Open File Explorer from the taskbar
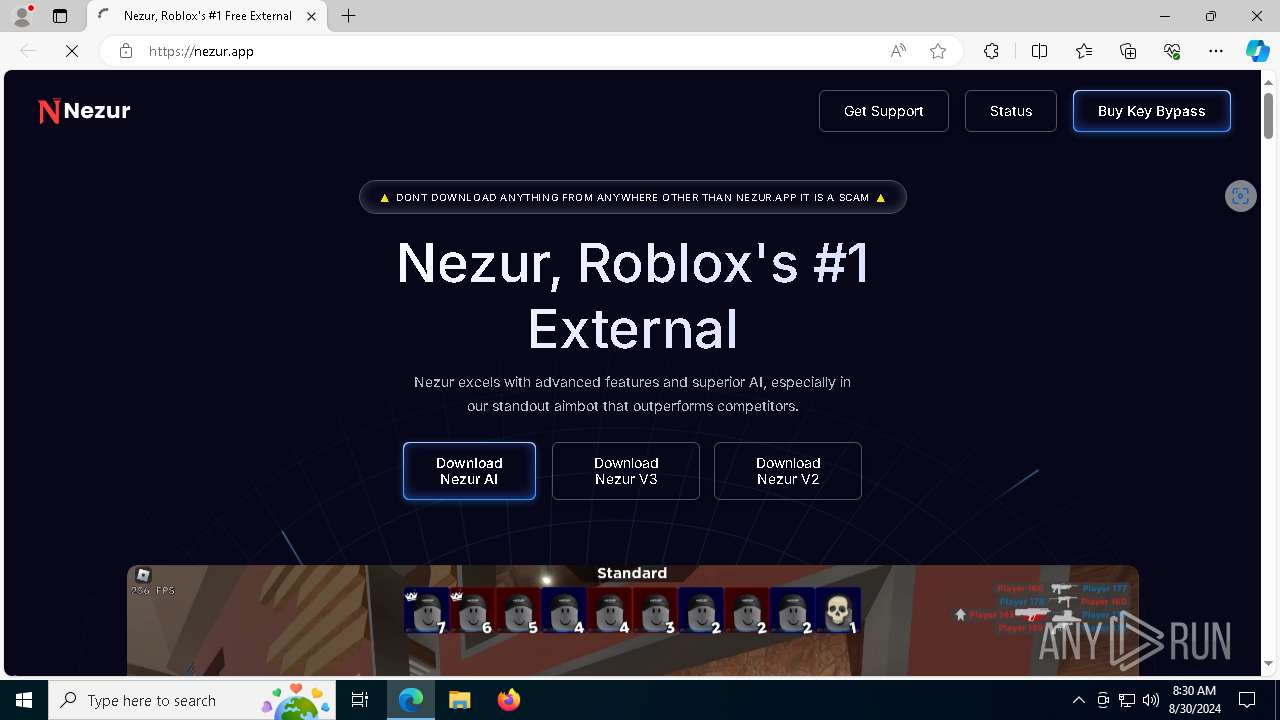The image size is (1280, 720). coord(459,700)
